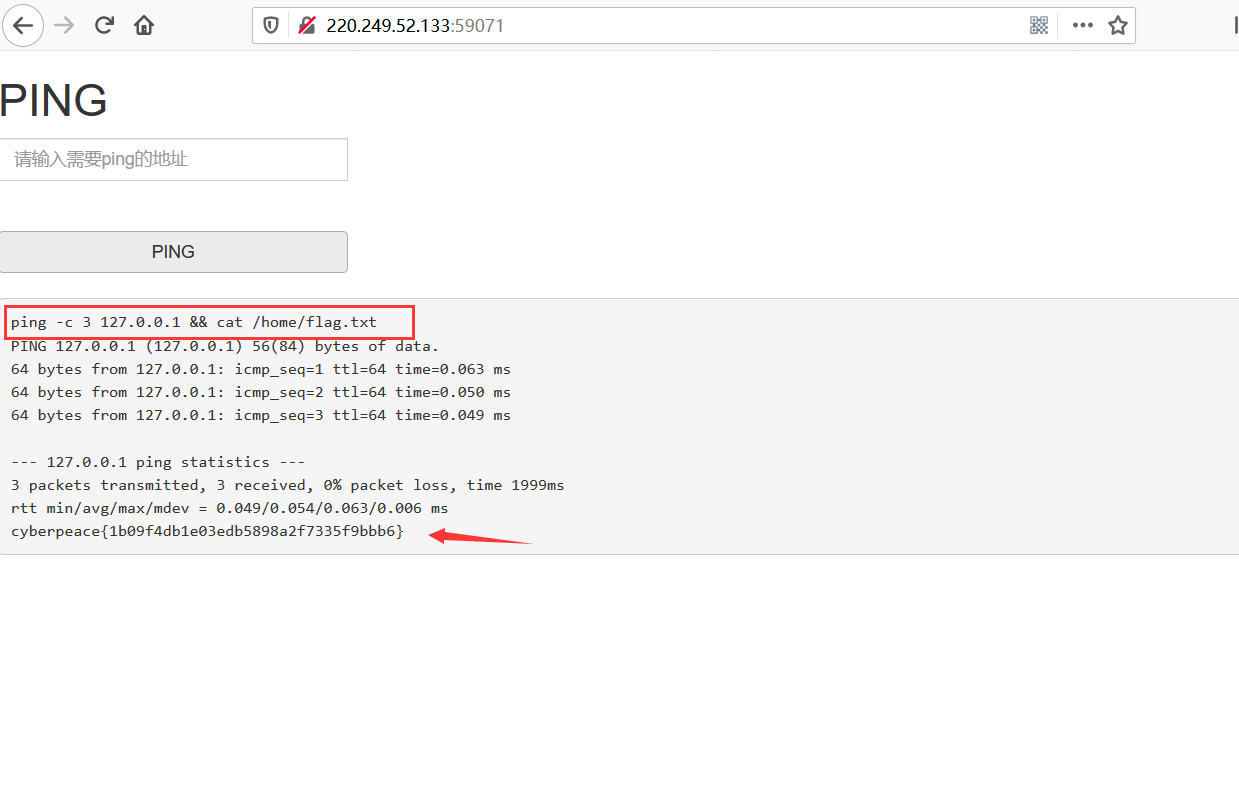Click the '3 packets transmitted' line
Screen dimensions: 1239x789
[x=287, y=485]
